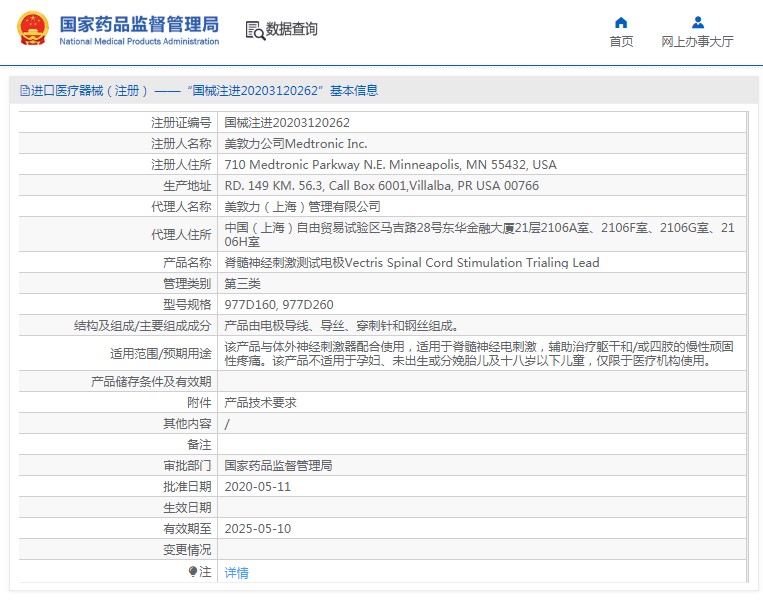
Task: Select approving department value 国家药品监督管理局
Action: pos(278,466)
